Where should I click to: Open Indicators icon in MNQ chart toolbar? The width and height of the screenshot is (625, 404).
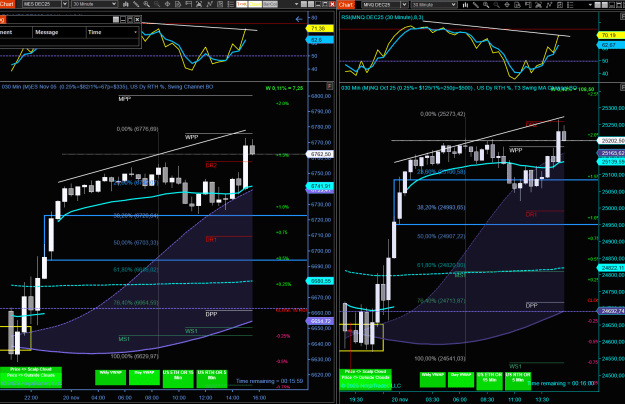(549, 5)
